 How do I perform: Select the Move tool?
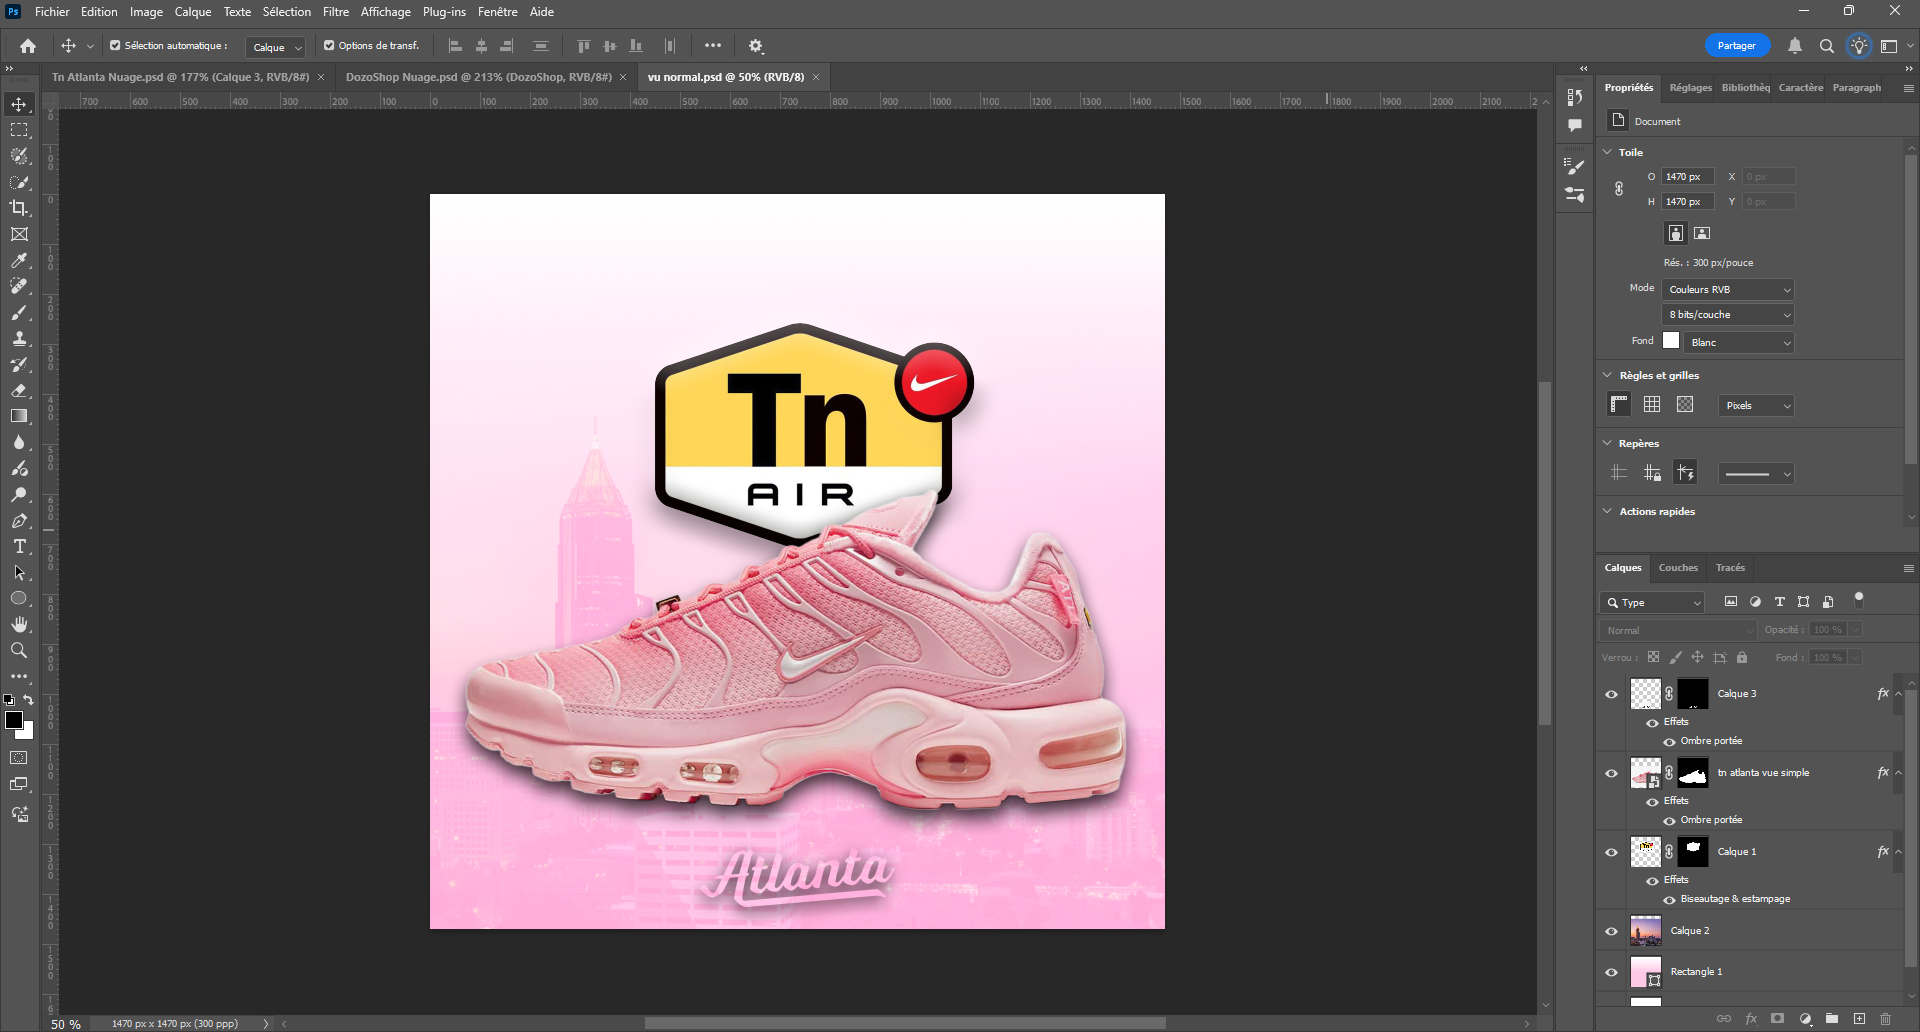(x=19, y=105)
